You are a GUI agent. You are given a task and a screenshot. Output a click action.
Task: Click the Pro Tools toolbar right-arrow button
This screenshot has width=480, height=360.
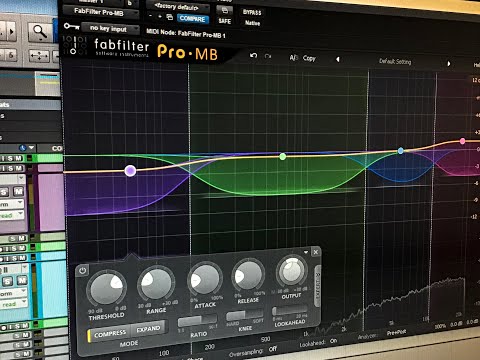(11, 32)
